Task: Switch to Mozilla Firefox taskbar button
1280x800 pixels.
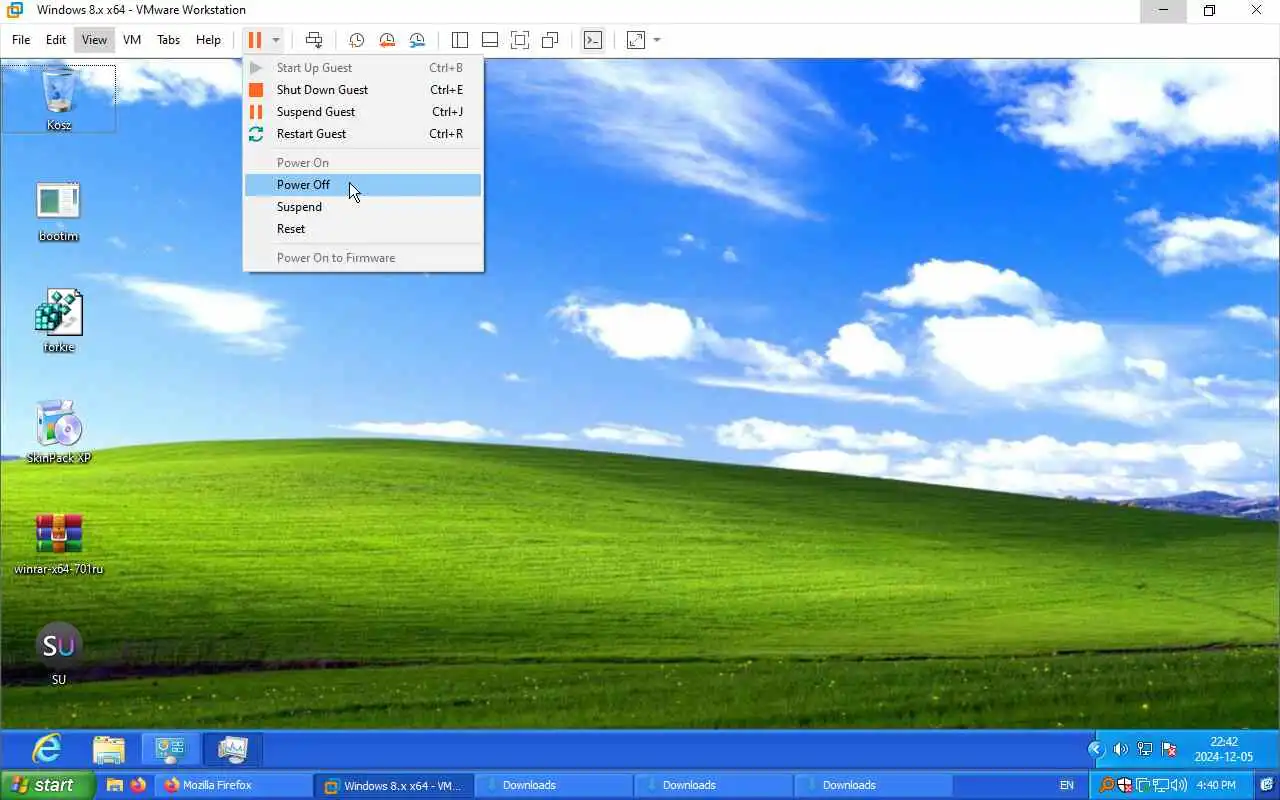Action: point(233,785)
